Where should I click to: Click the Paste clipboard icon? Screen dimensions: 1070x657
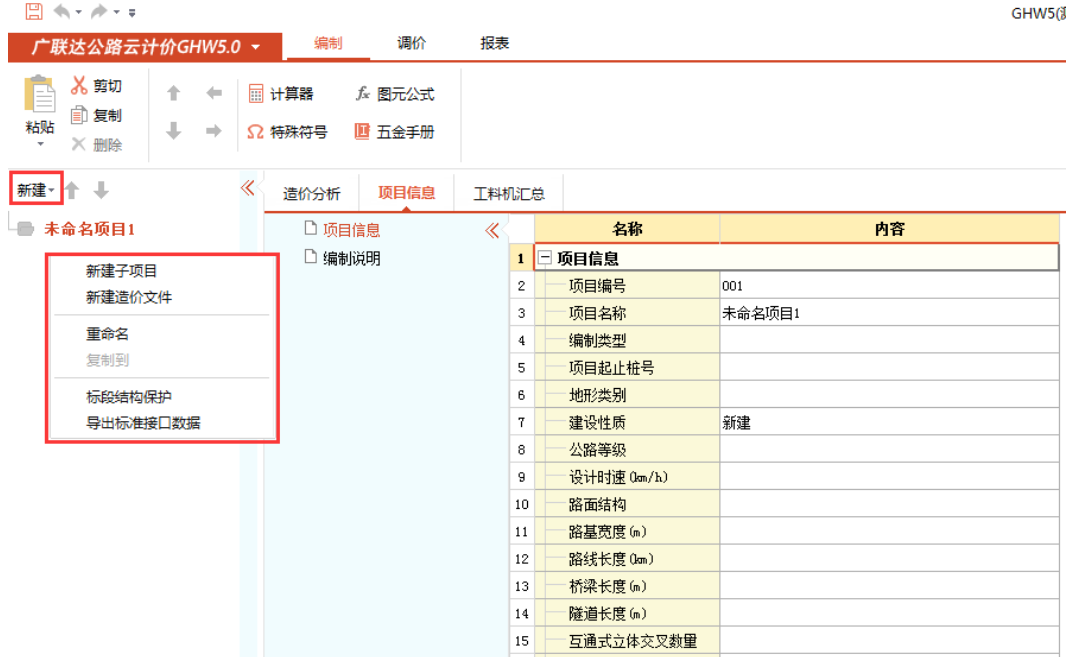click(x=40, y=96)
